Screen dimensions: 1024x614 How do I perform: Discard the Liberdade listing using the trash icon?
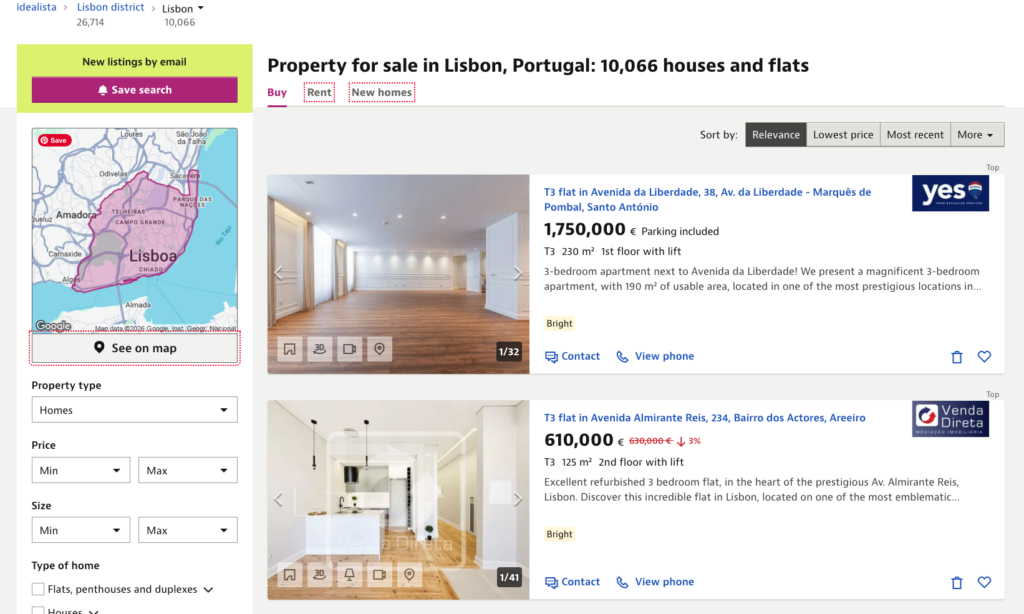[956, 356]
